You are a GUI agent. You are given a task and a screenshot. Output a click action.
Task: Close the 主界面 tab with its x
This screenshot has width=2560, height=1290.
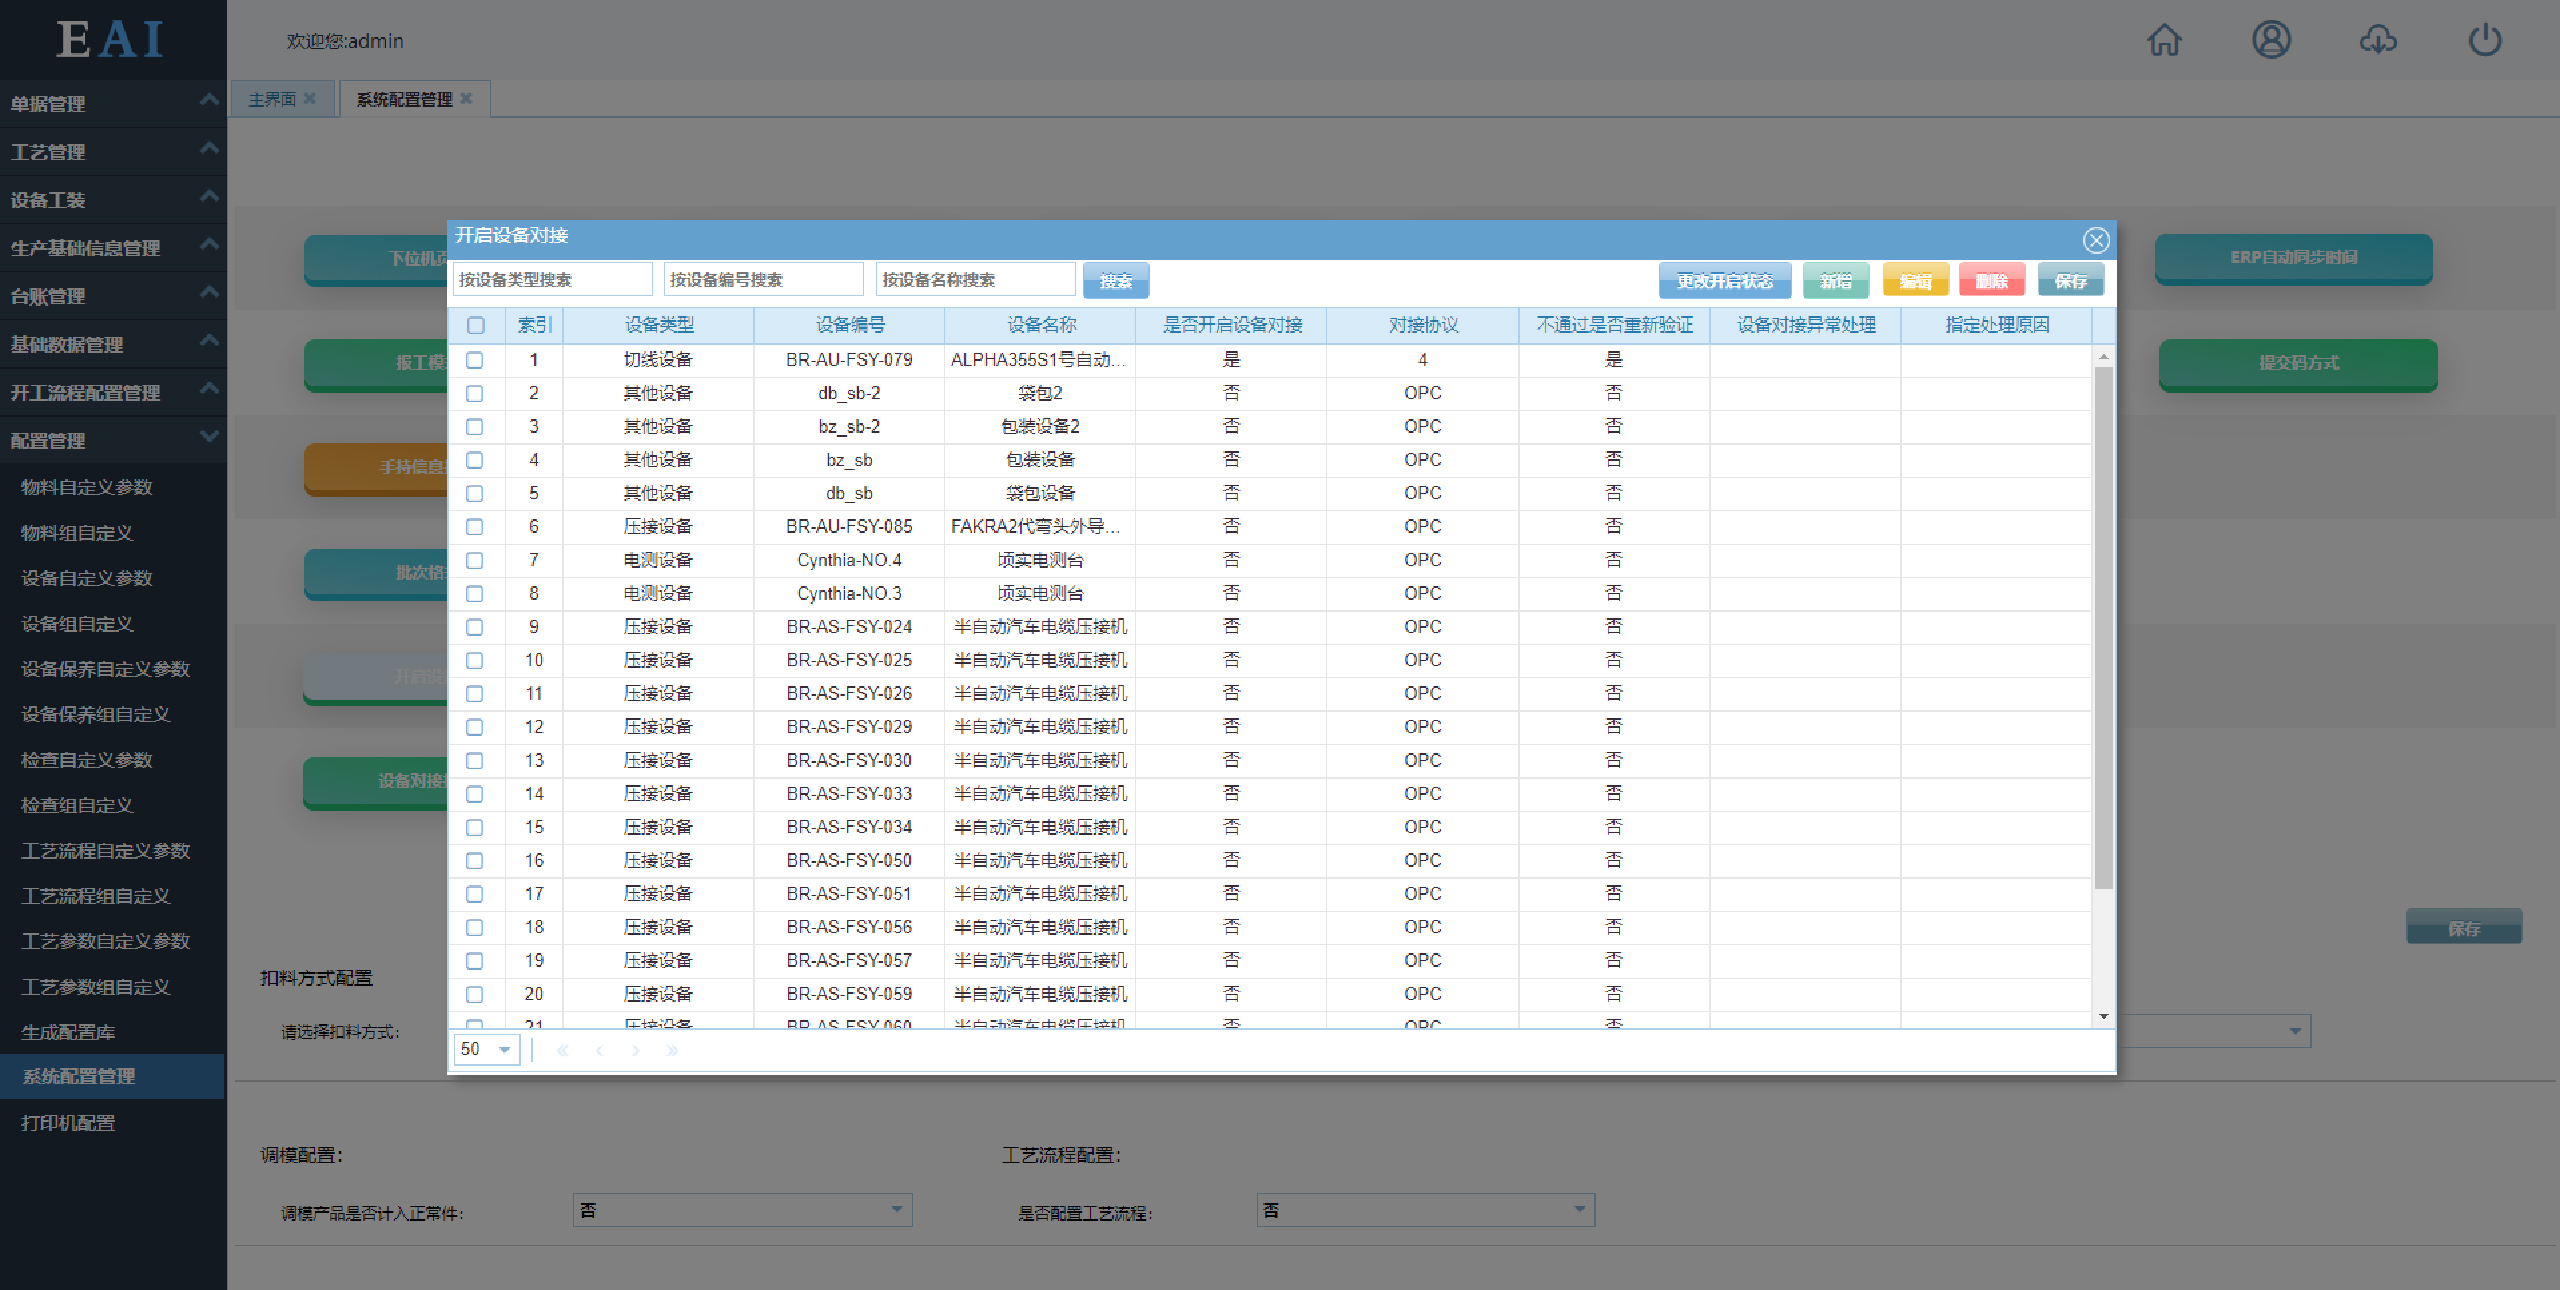click(x=310, y=98)
